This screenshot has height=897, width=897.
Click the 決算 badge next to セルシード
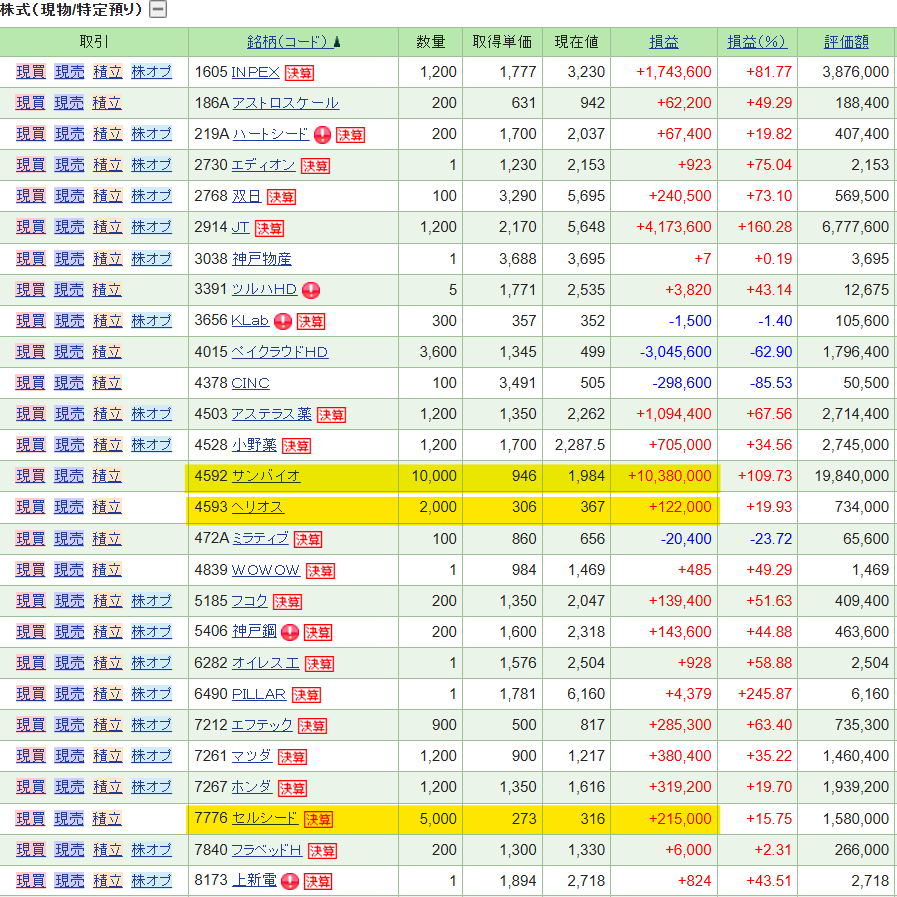(318, 819)
